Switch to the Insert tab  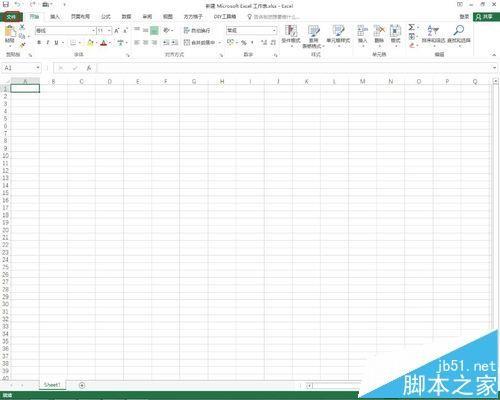pyautogui.click(x=55, y=17)
